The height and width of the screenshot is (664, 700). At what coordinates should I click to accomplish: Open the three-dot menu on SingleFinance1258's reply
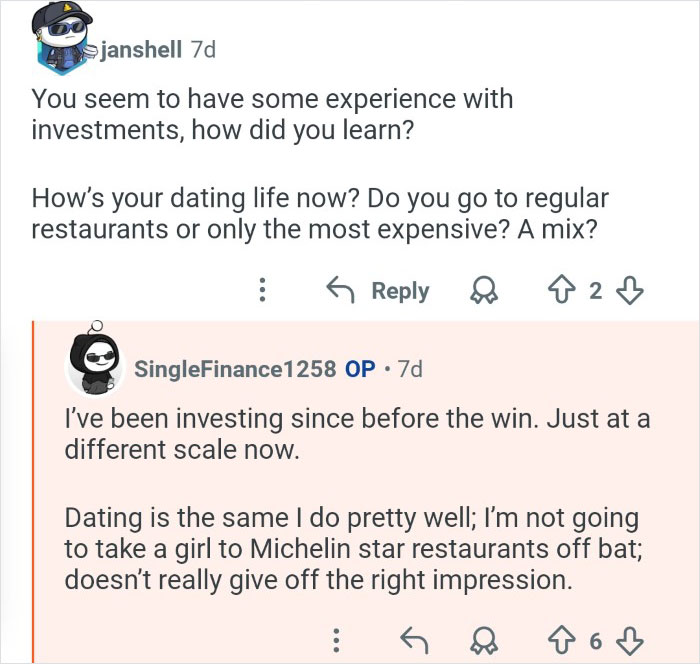(x=337, y=639)
